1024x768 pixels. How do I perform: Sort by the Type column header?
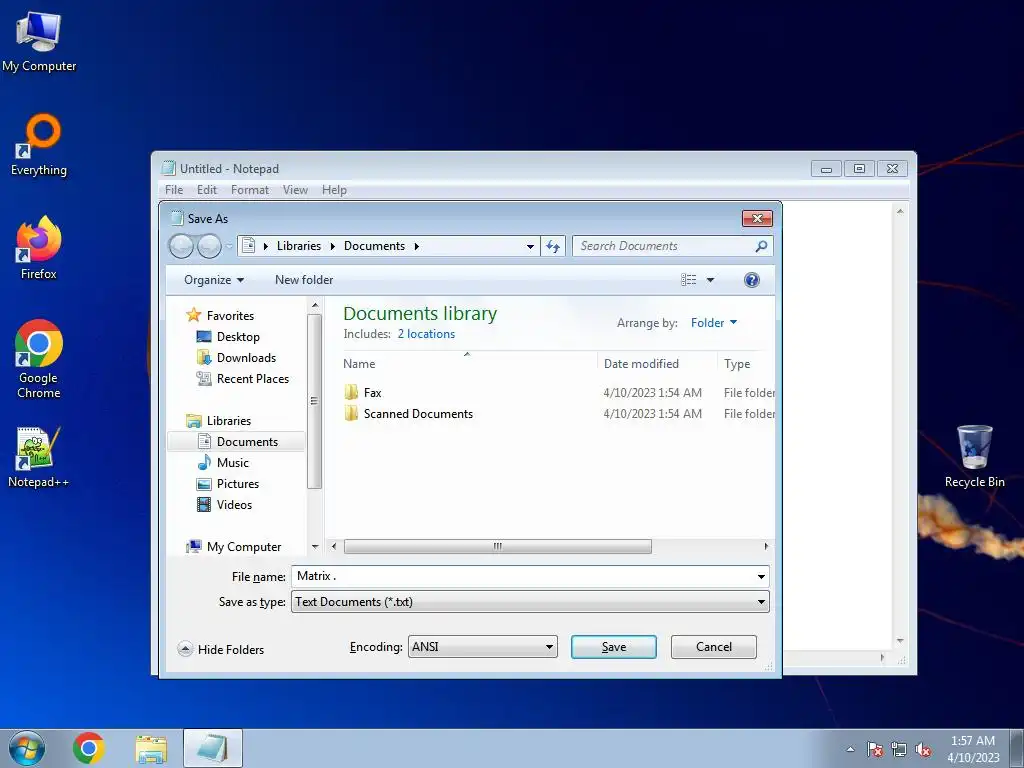tap(746, 364)
